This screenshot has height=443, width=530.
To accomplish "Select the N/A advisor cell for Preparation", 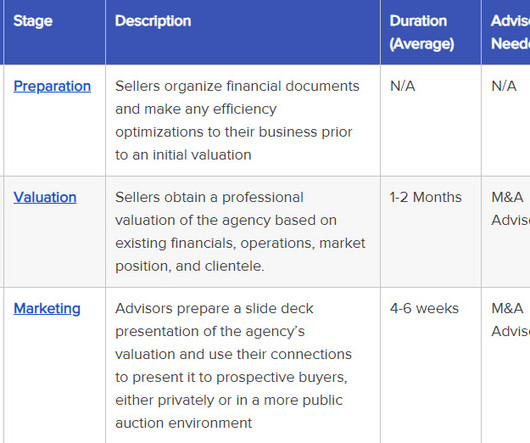I will (504, 86).
